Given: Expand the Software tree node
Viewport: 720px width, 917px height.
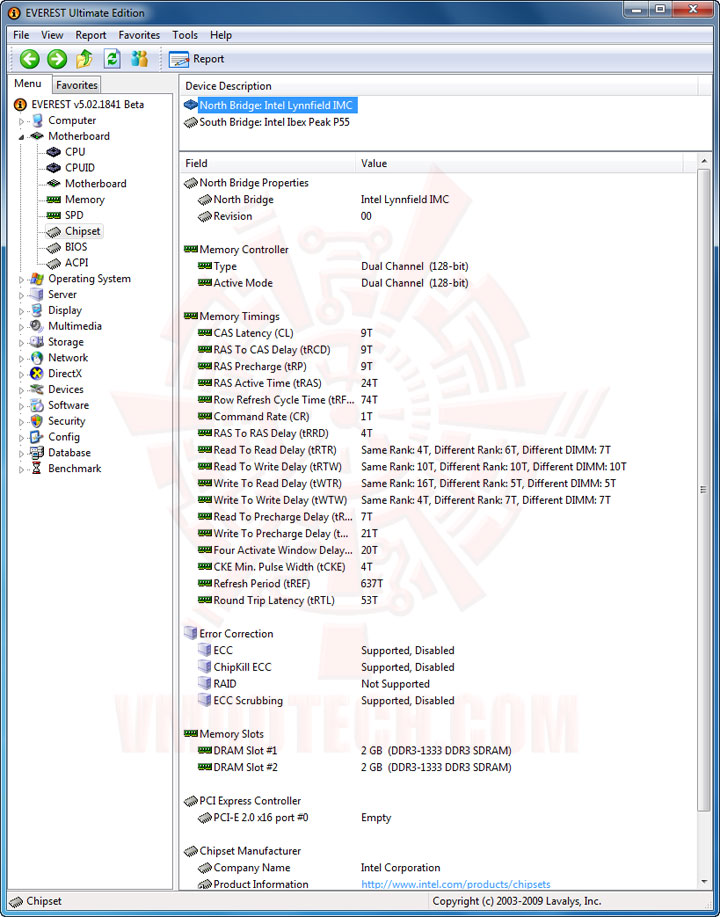Looking at the screenshot, I should [x=22, y=406].
